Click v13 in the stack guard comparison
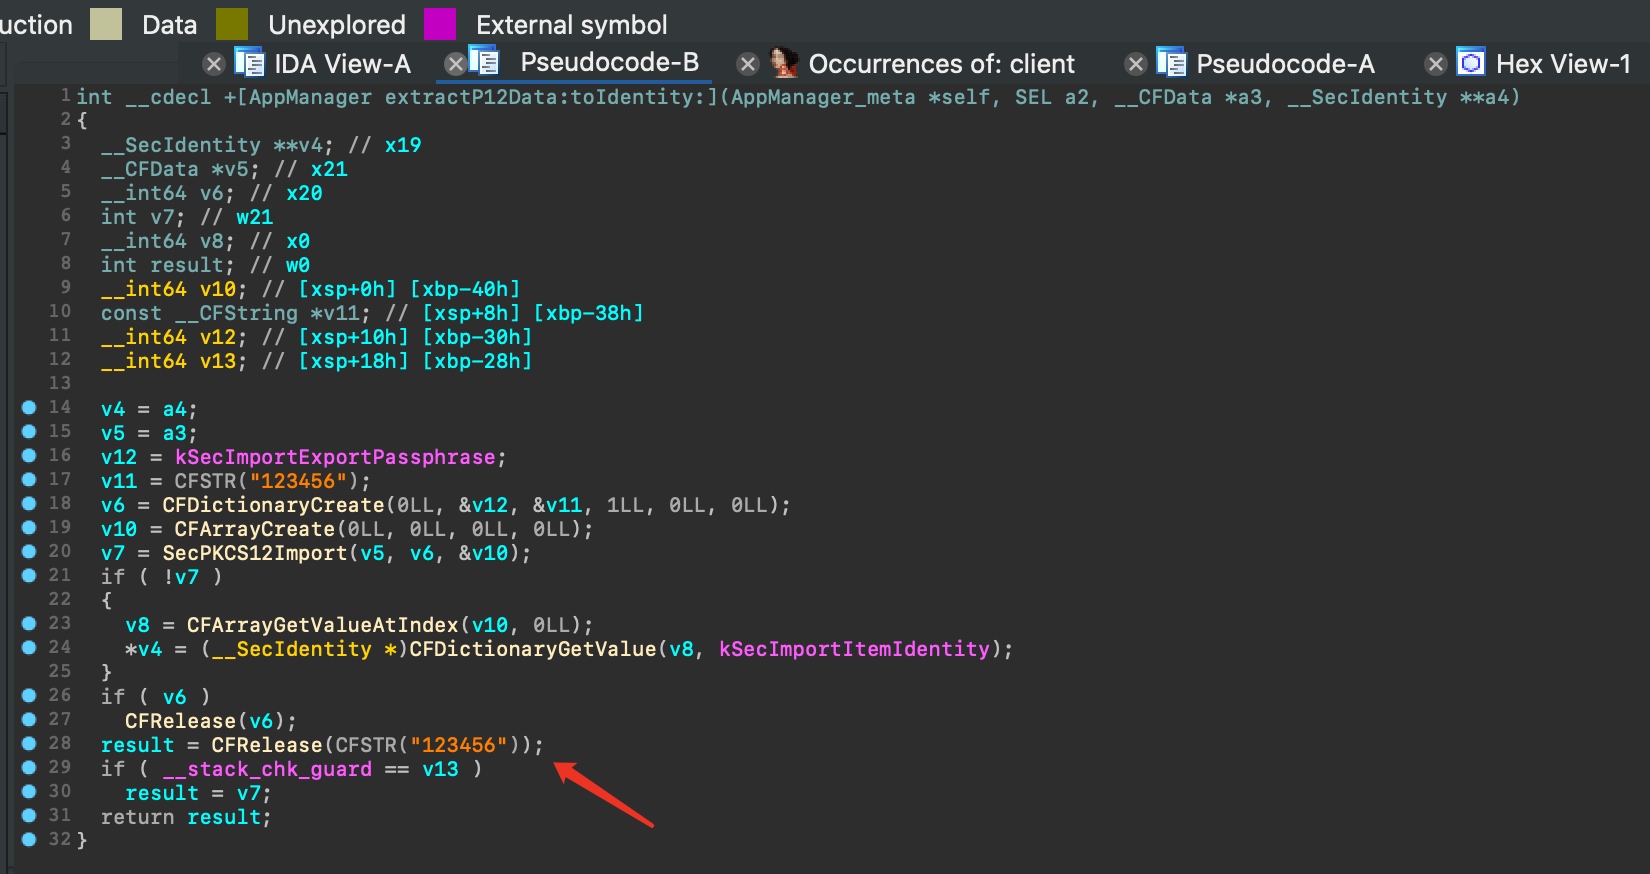Image resolution: width=1650 pixels, height=874 pixels. [x=440, y=769]
